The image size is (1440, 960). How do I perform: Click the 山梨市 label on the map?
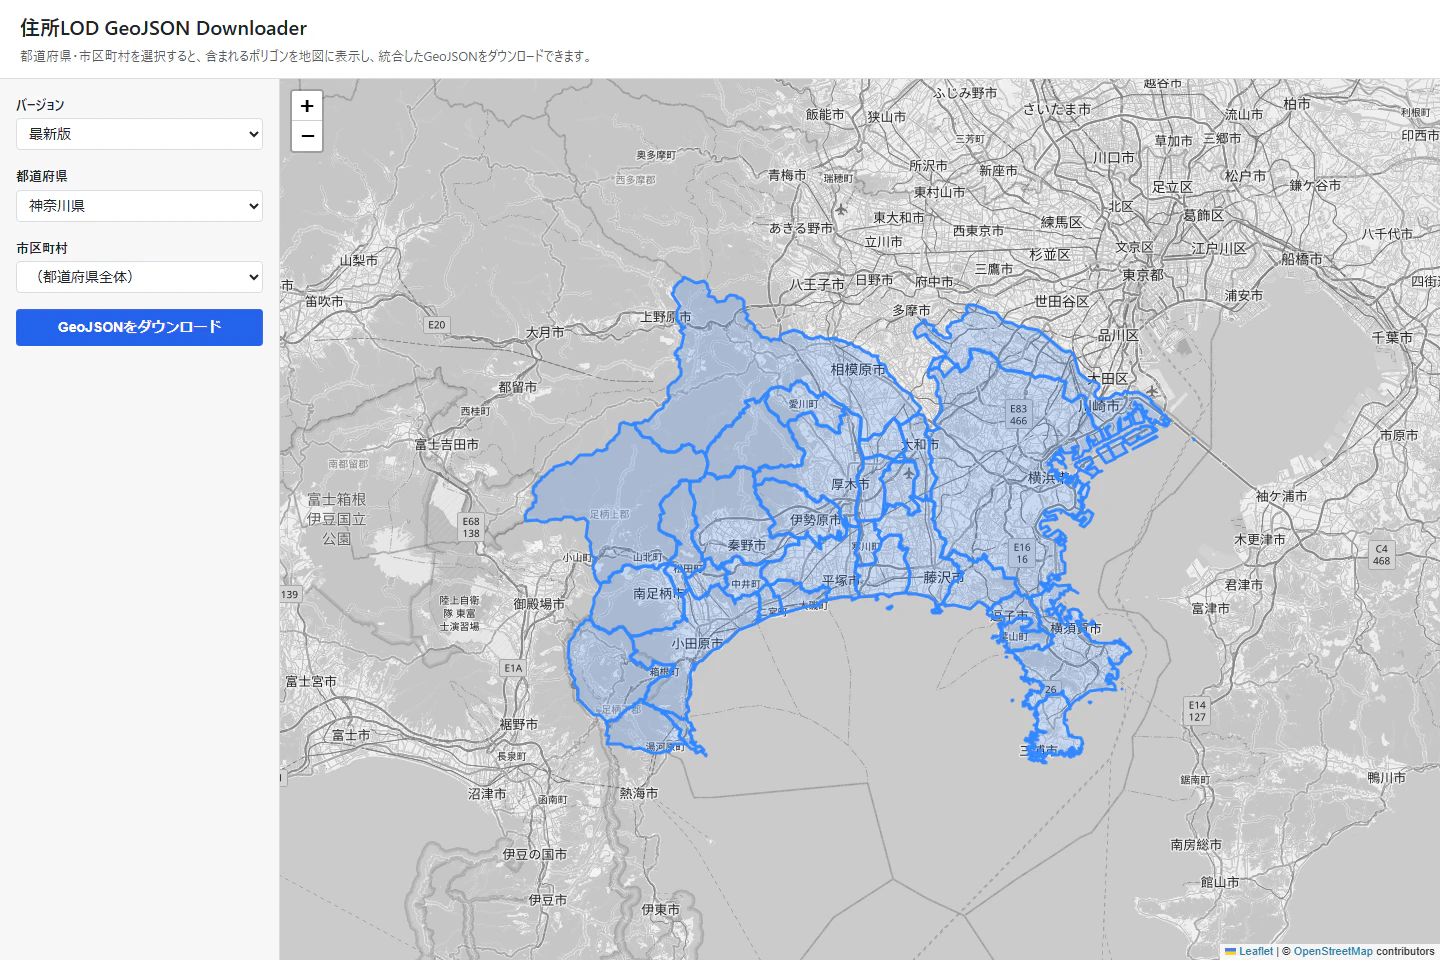coord(359,261)
